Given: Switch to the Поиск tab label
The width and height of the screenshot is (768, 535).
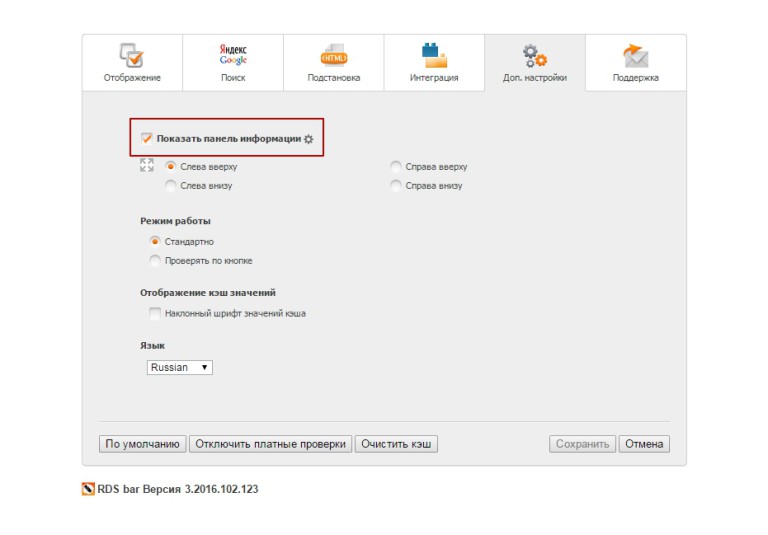Looking at the screenshot, I should (233, 78).
